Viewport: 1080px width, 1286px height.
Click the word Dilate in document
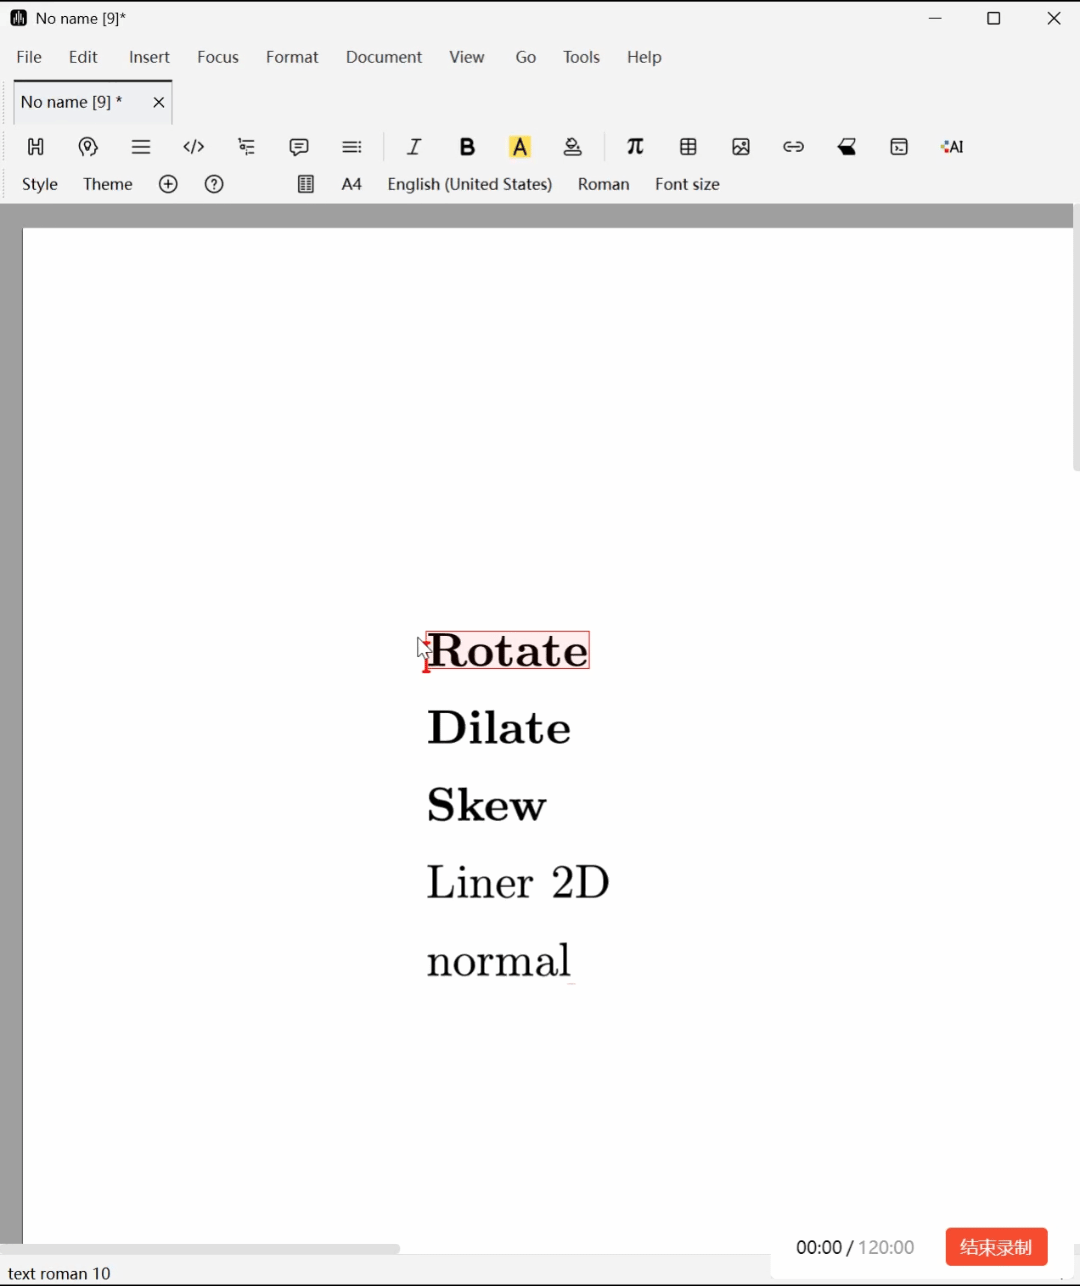[x=499, y=728]
